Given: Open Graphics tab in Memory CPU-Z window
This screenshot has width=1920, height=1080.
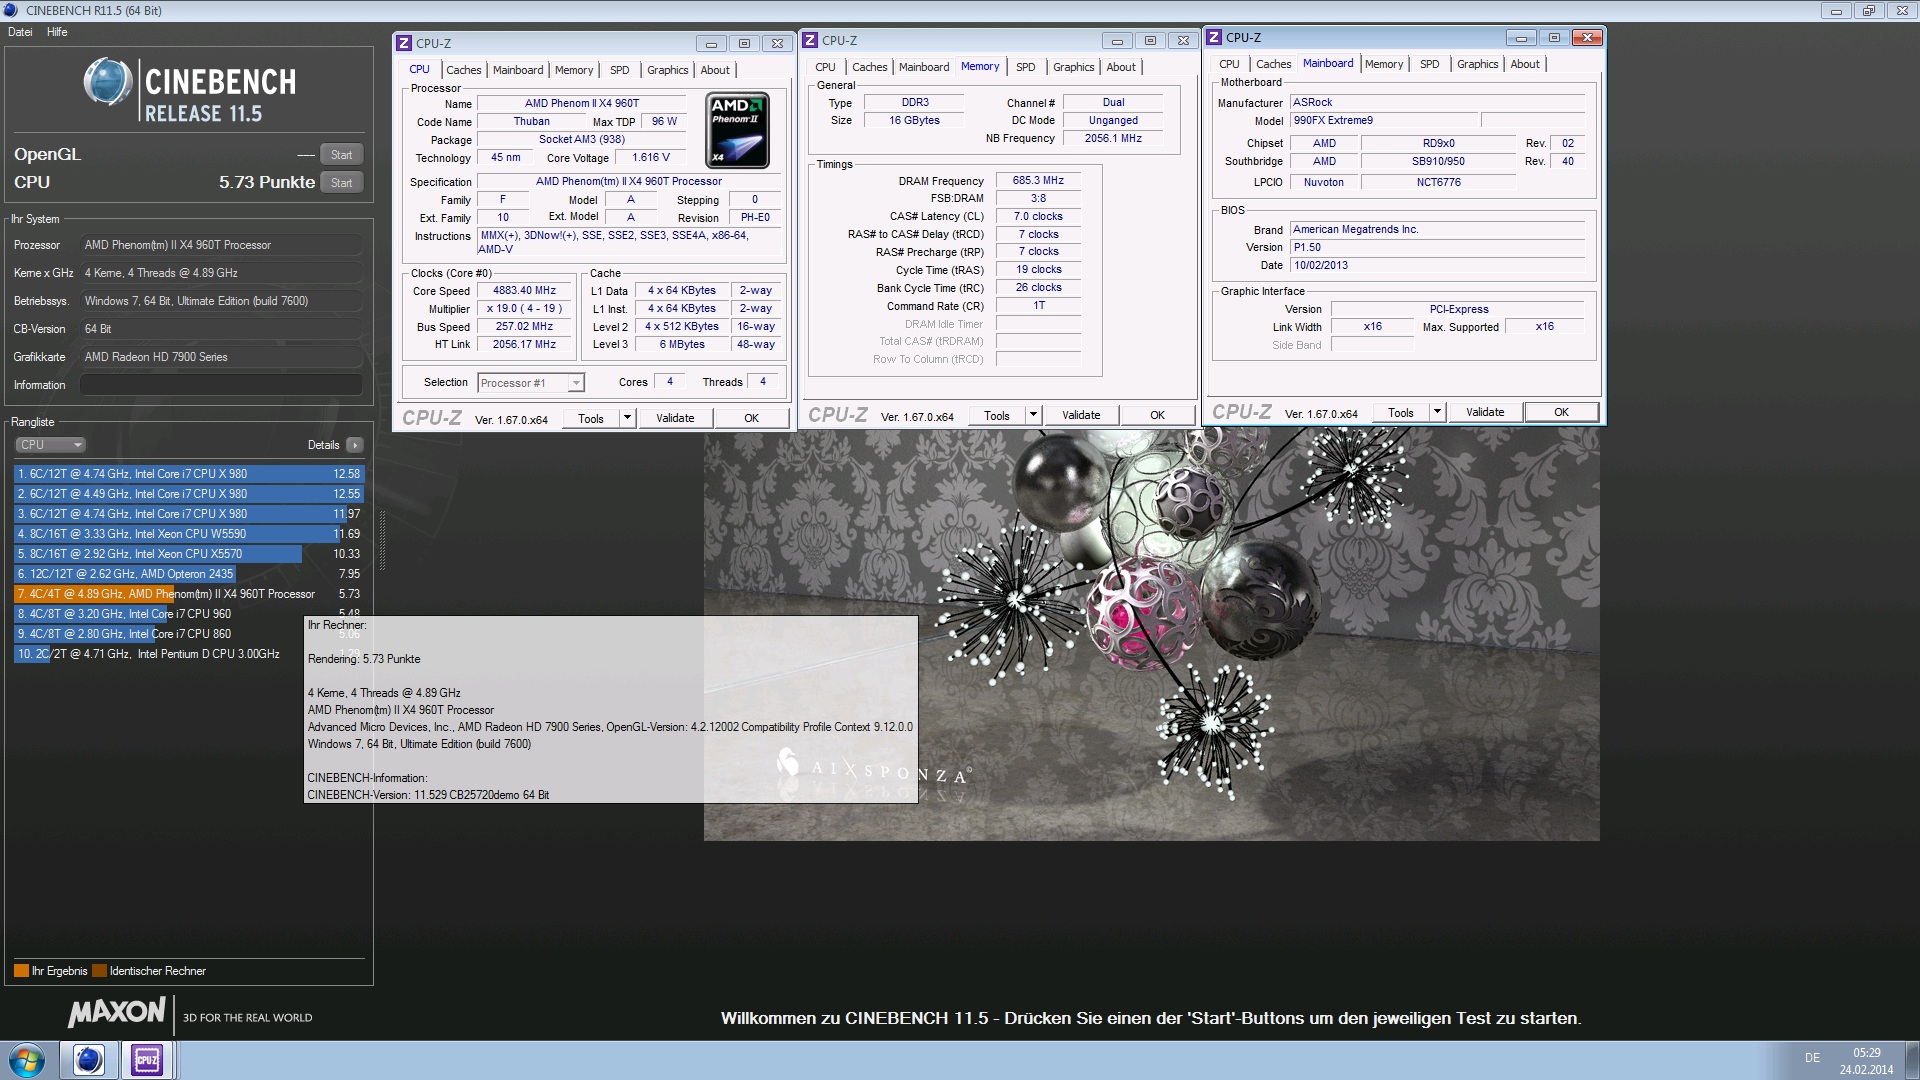Looking at the screenshot, I should point(1073,67).
